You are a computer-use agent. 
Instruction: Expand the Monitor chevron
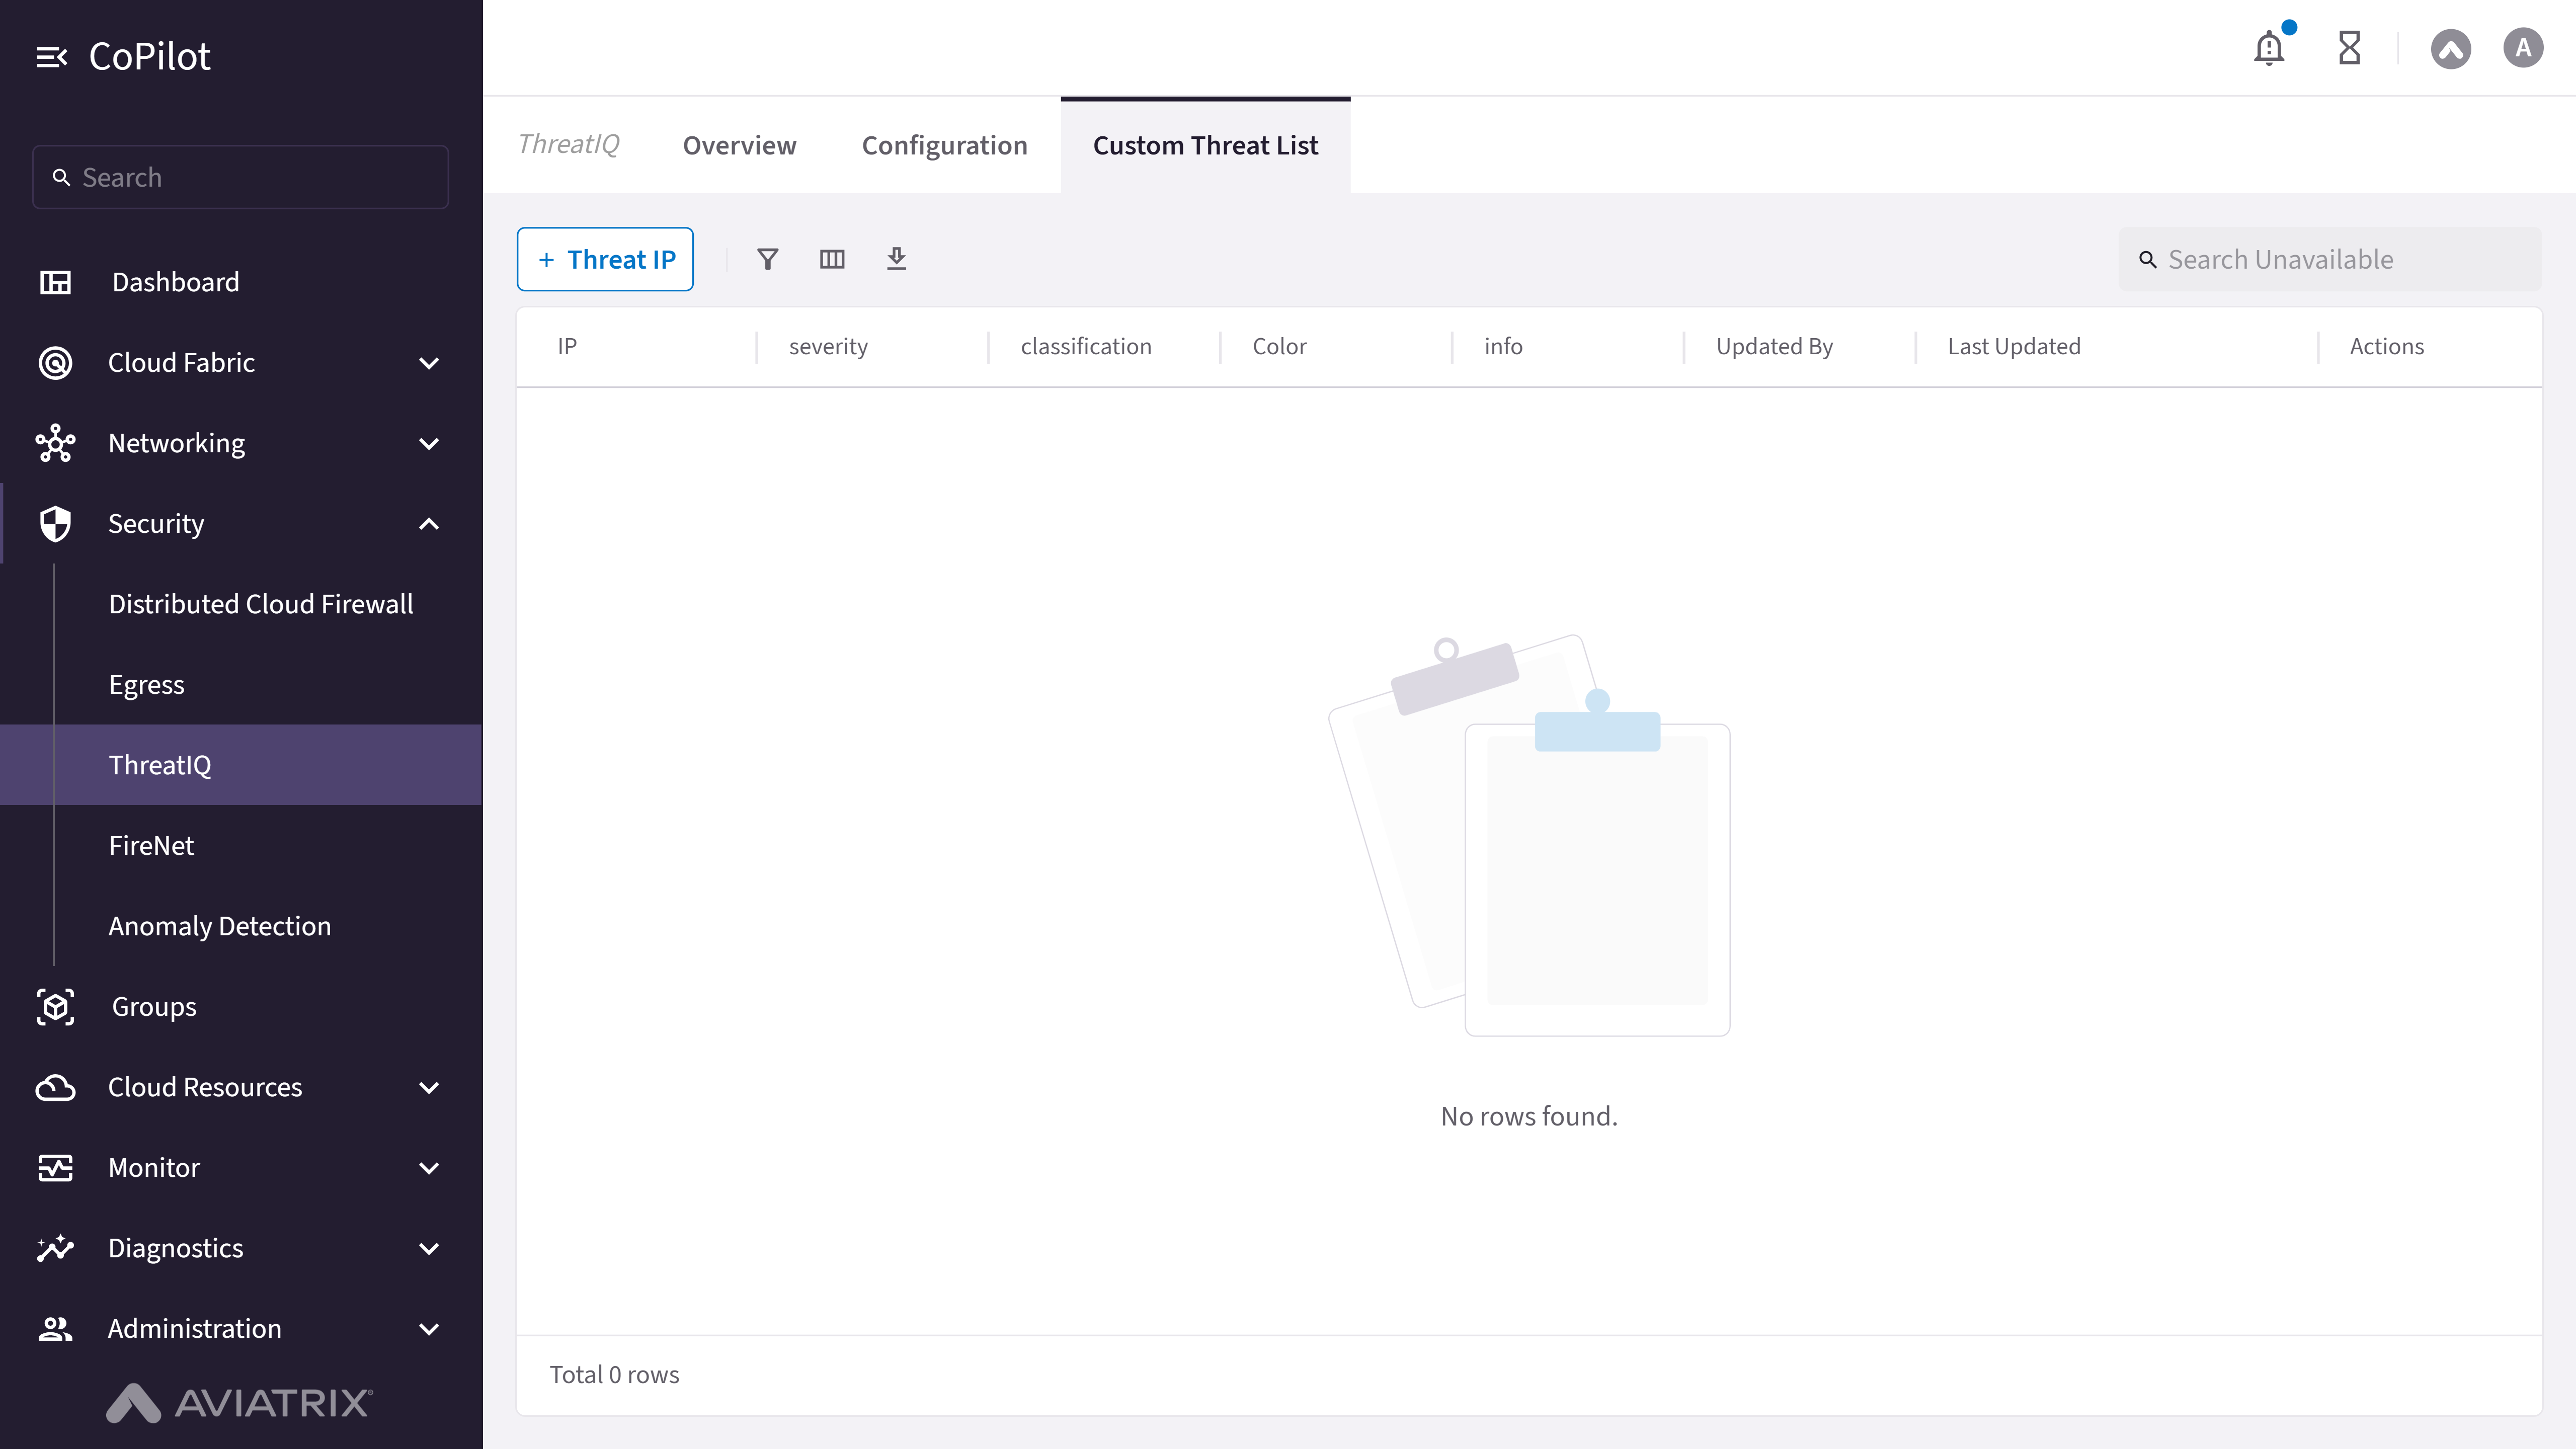click(x=429, y=1168)
